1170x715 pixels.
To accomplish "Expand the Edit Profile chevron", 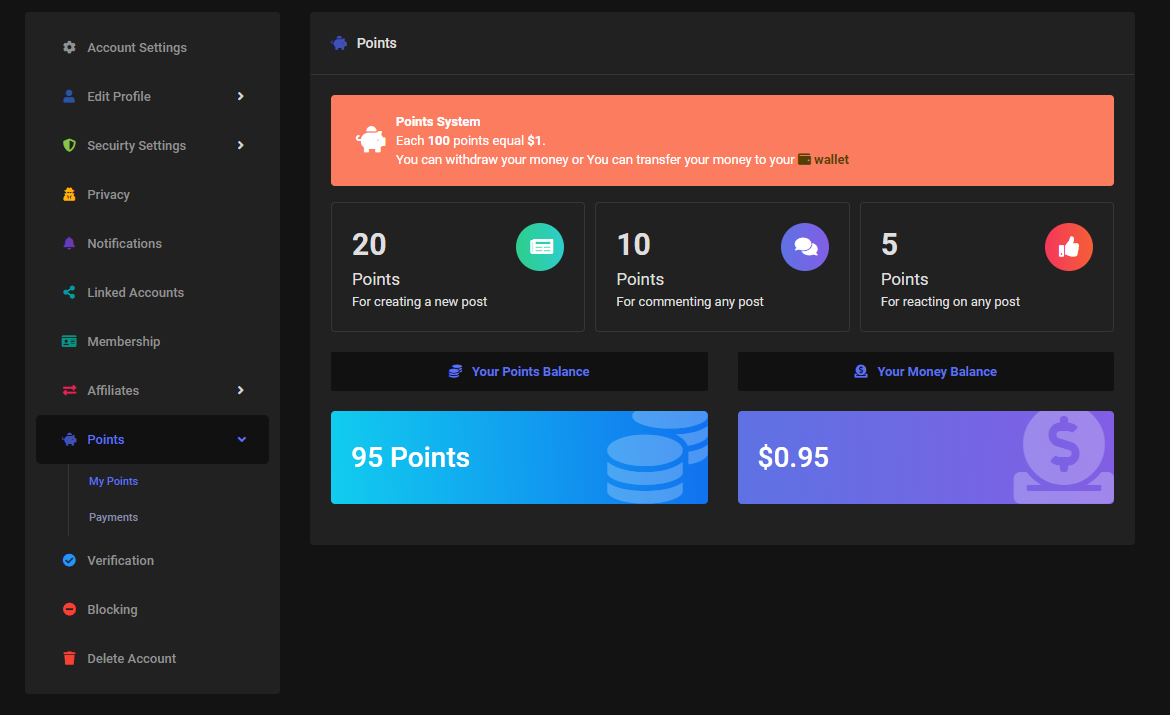I will tap(240, 96).
